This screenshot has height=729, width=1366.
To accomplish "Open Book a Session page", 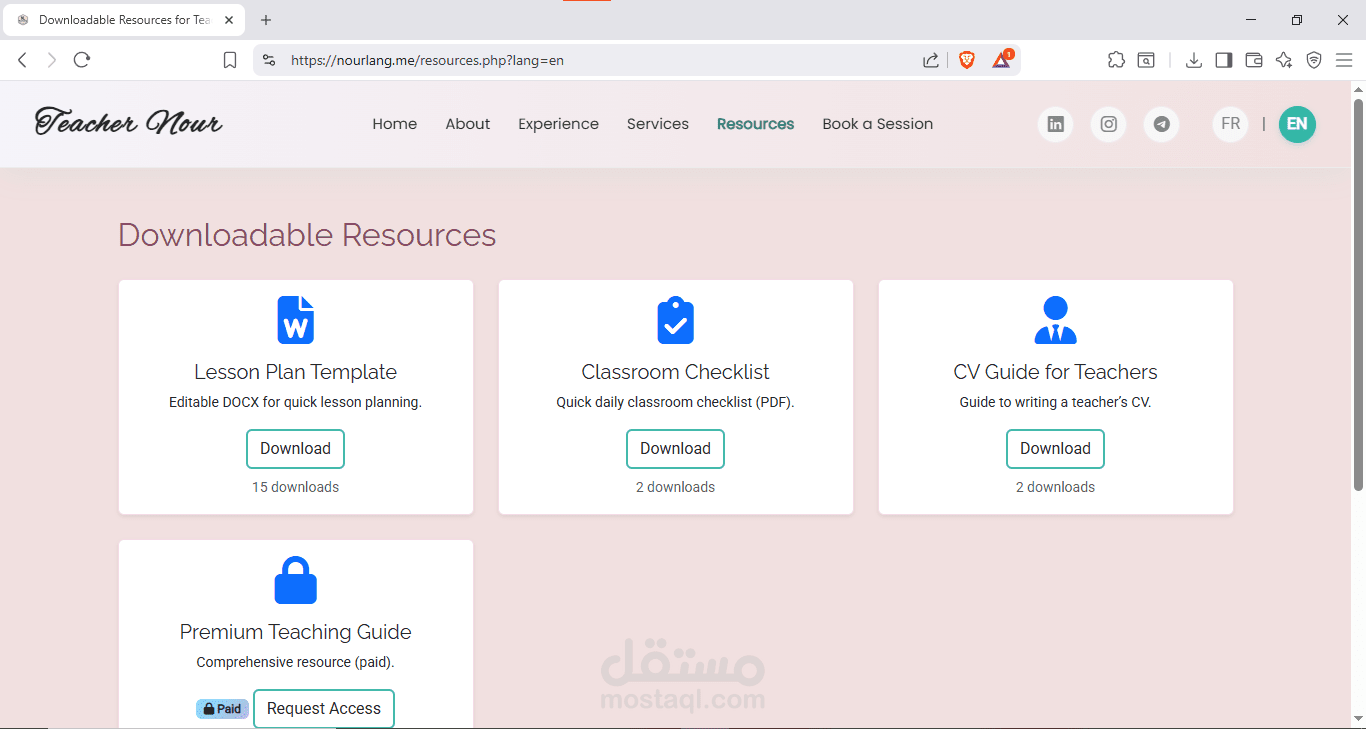I will point(878,124).
